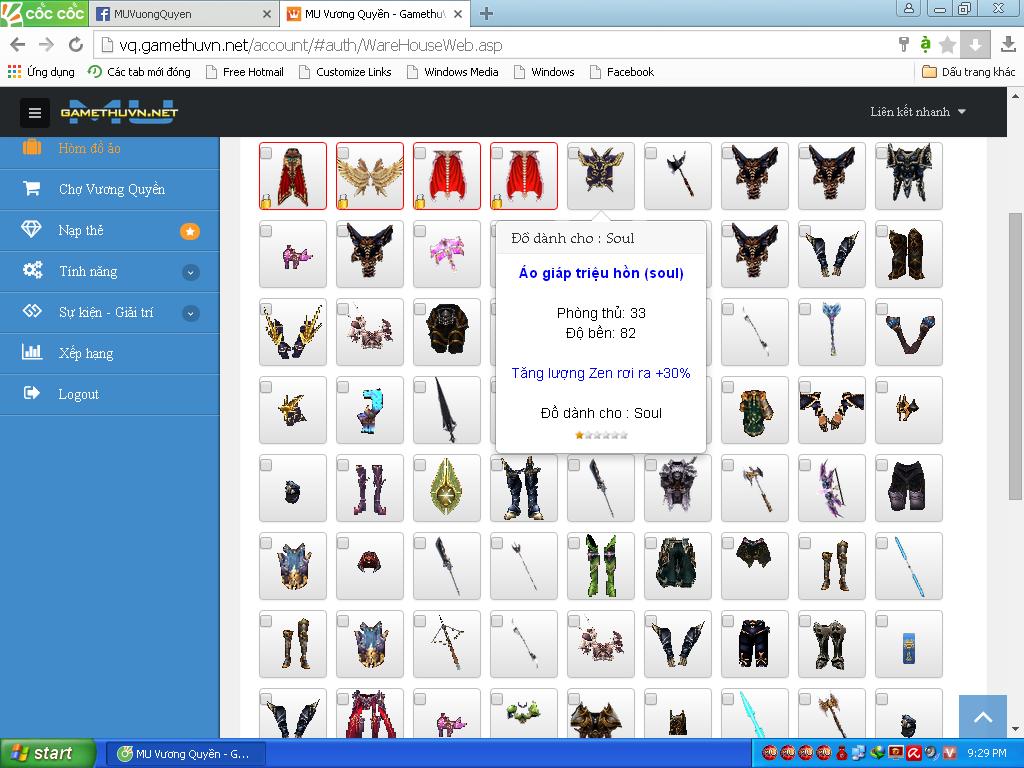Click the Windows start button
The height and width of the screenshot is (768, 1024).
tap(47, 753)
